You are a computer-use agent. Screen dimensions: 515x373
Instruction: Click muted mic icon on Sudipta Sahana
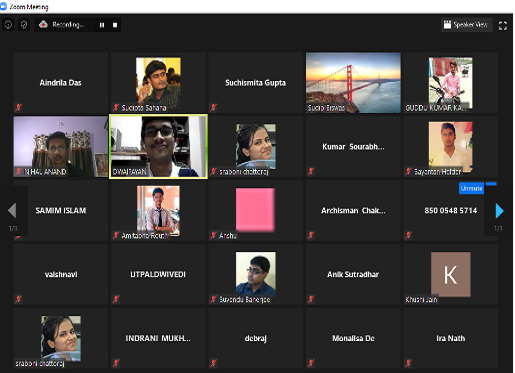116,107
